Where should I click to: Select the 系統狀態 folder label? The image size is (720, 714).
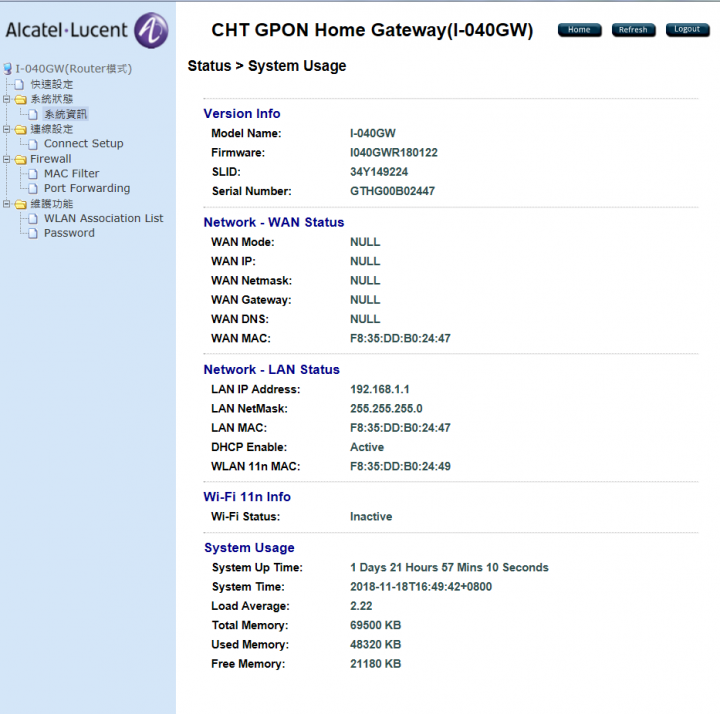pyautogui.click(x=51, y=99)
